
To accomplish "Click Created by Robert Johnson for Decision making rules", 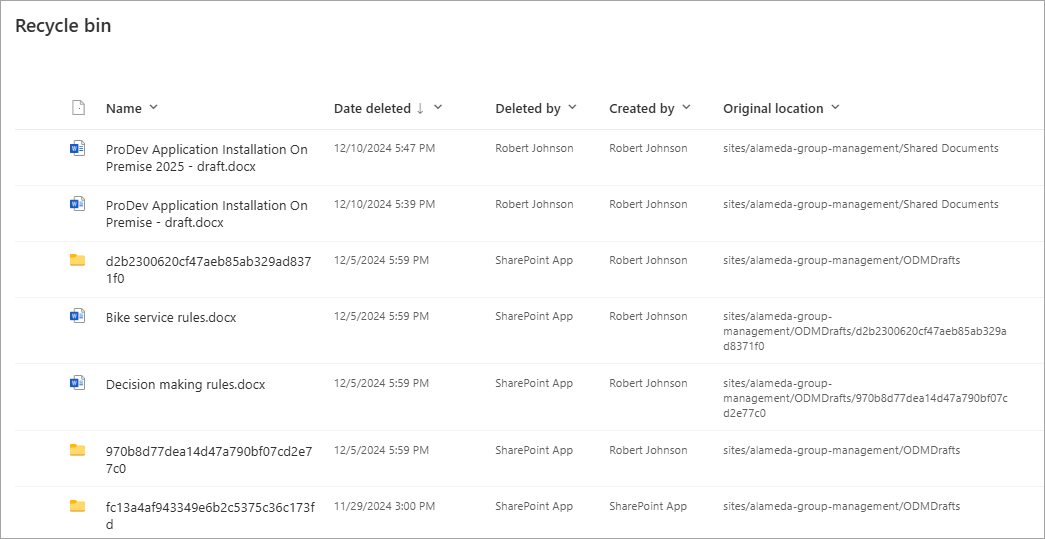I will (648, 383).
